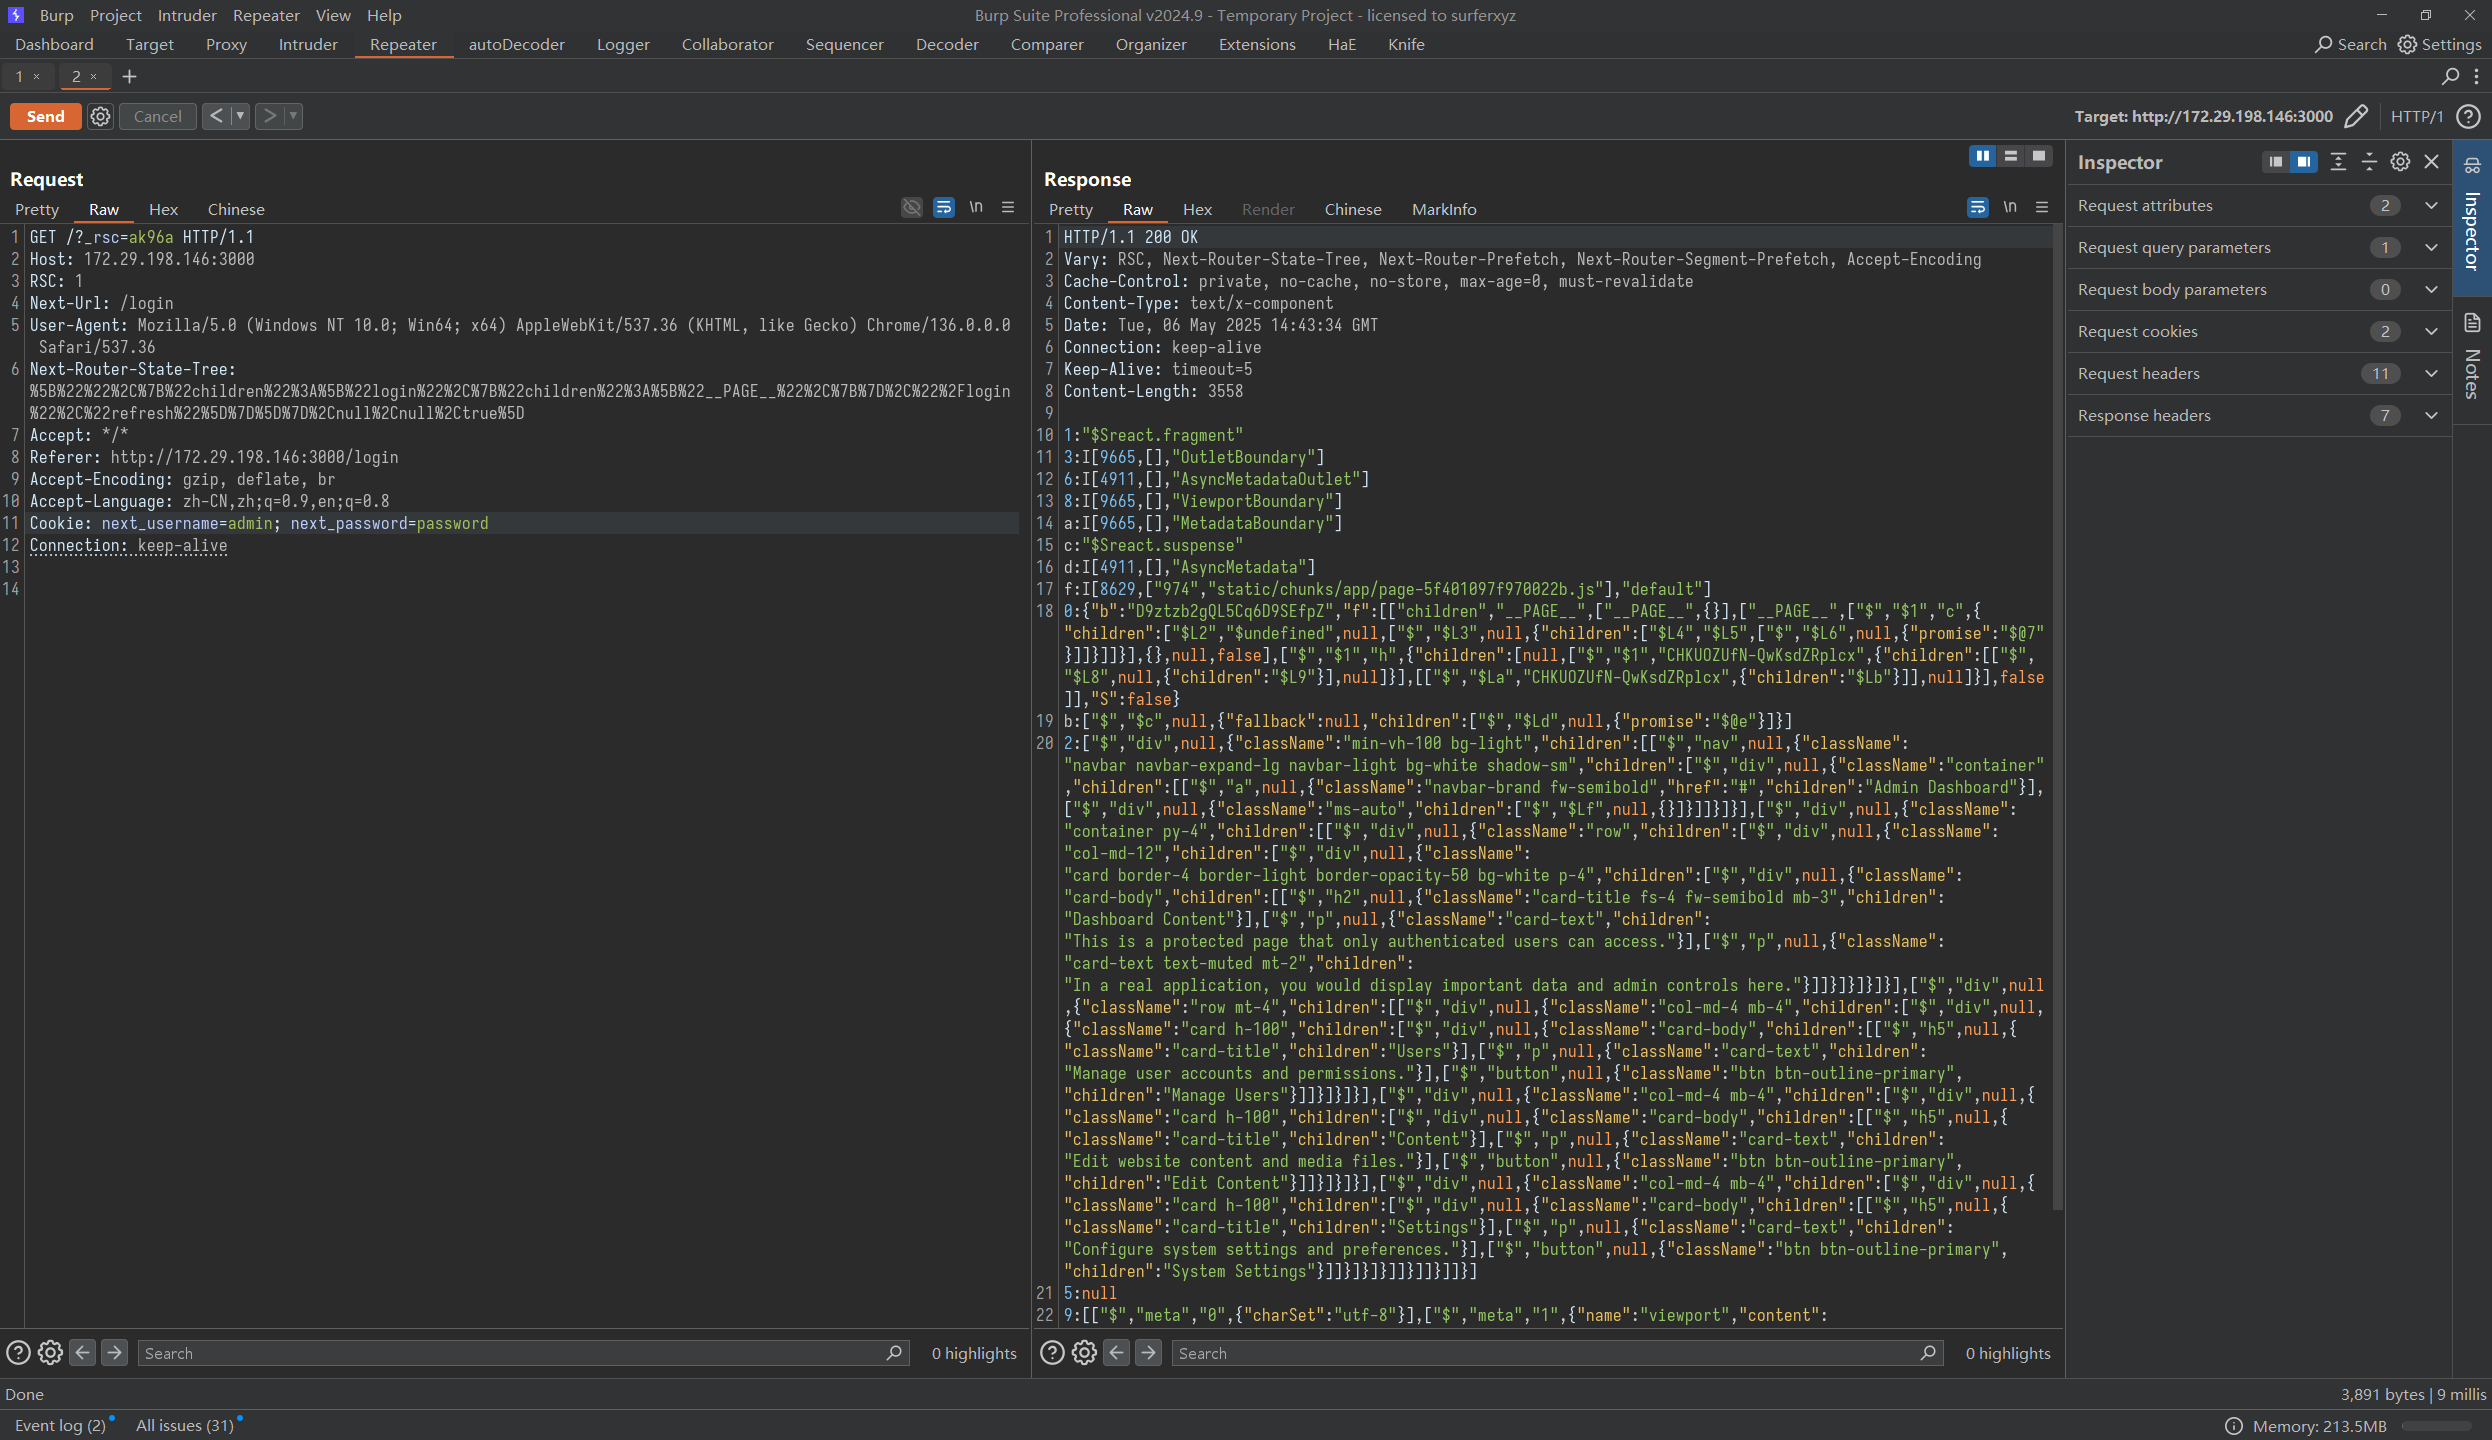Close the Inspector panel
The height and width of the screenshot is (1440, 2492).
pos(2432,162)
